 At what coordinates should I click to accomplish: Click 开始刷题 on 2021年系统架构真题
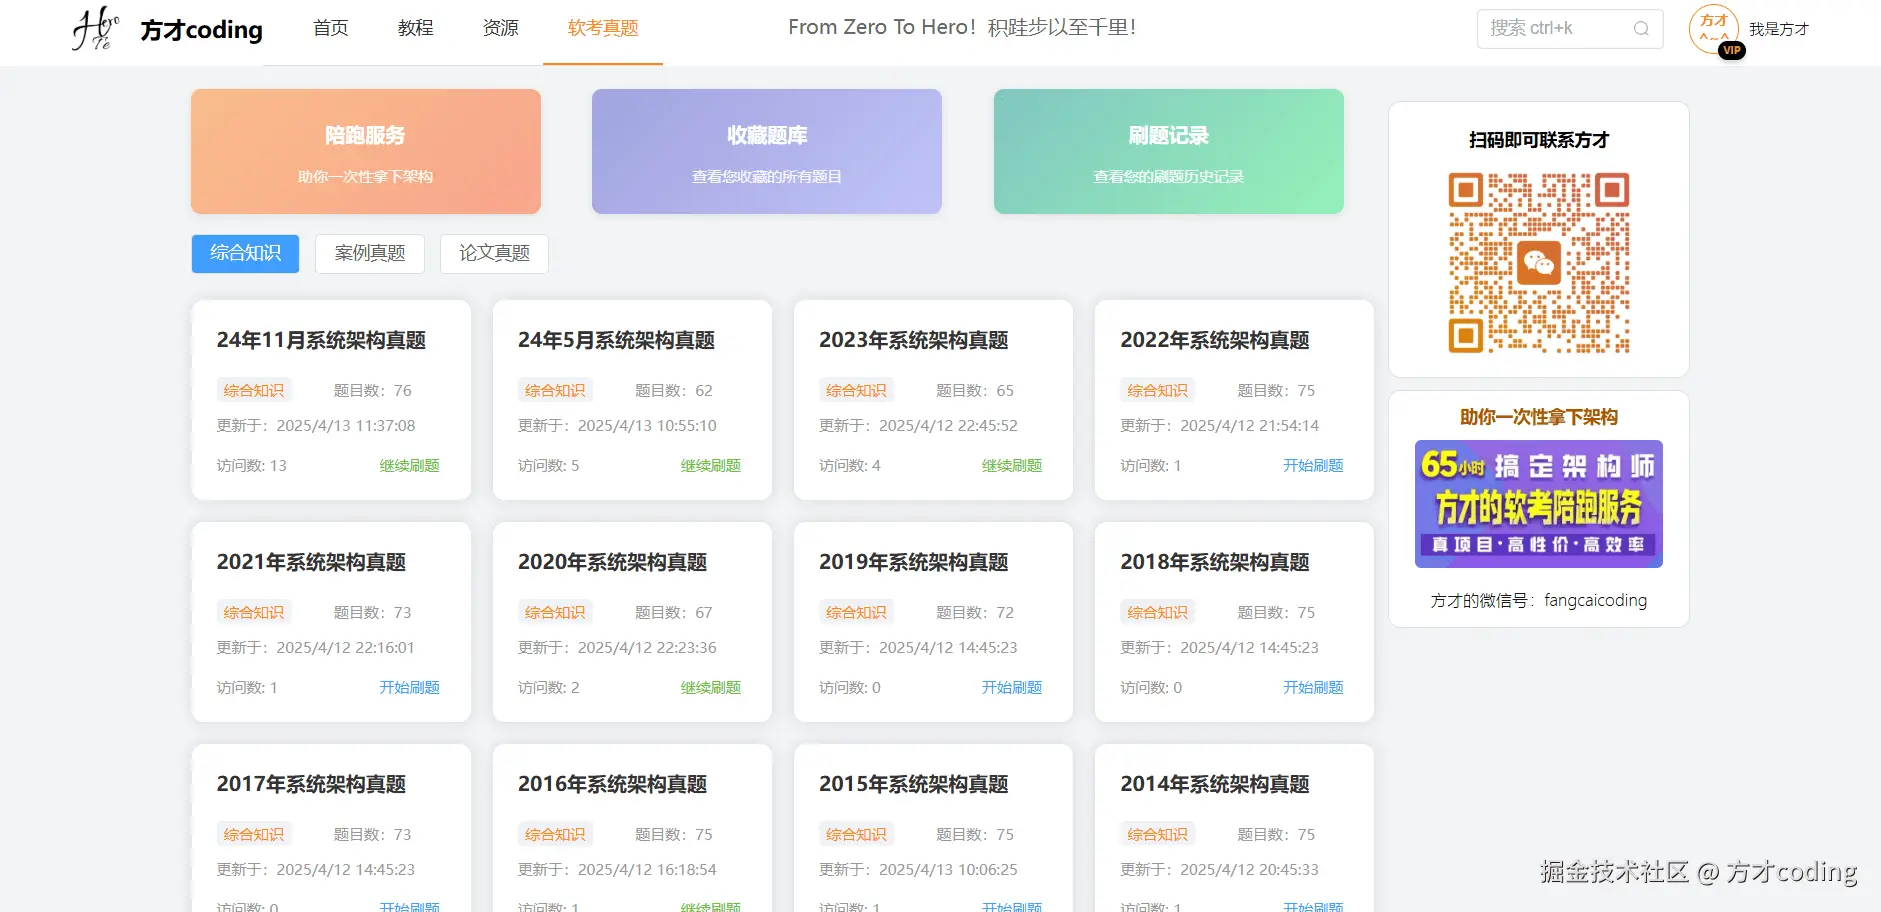tap(410, 688)
